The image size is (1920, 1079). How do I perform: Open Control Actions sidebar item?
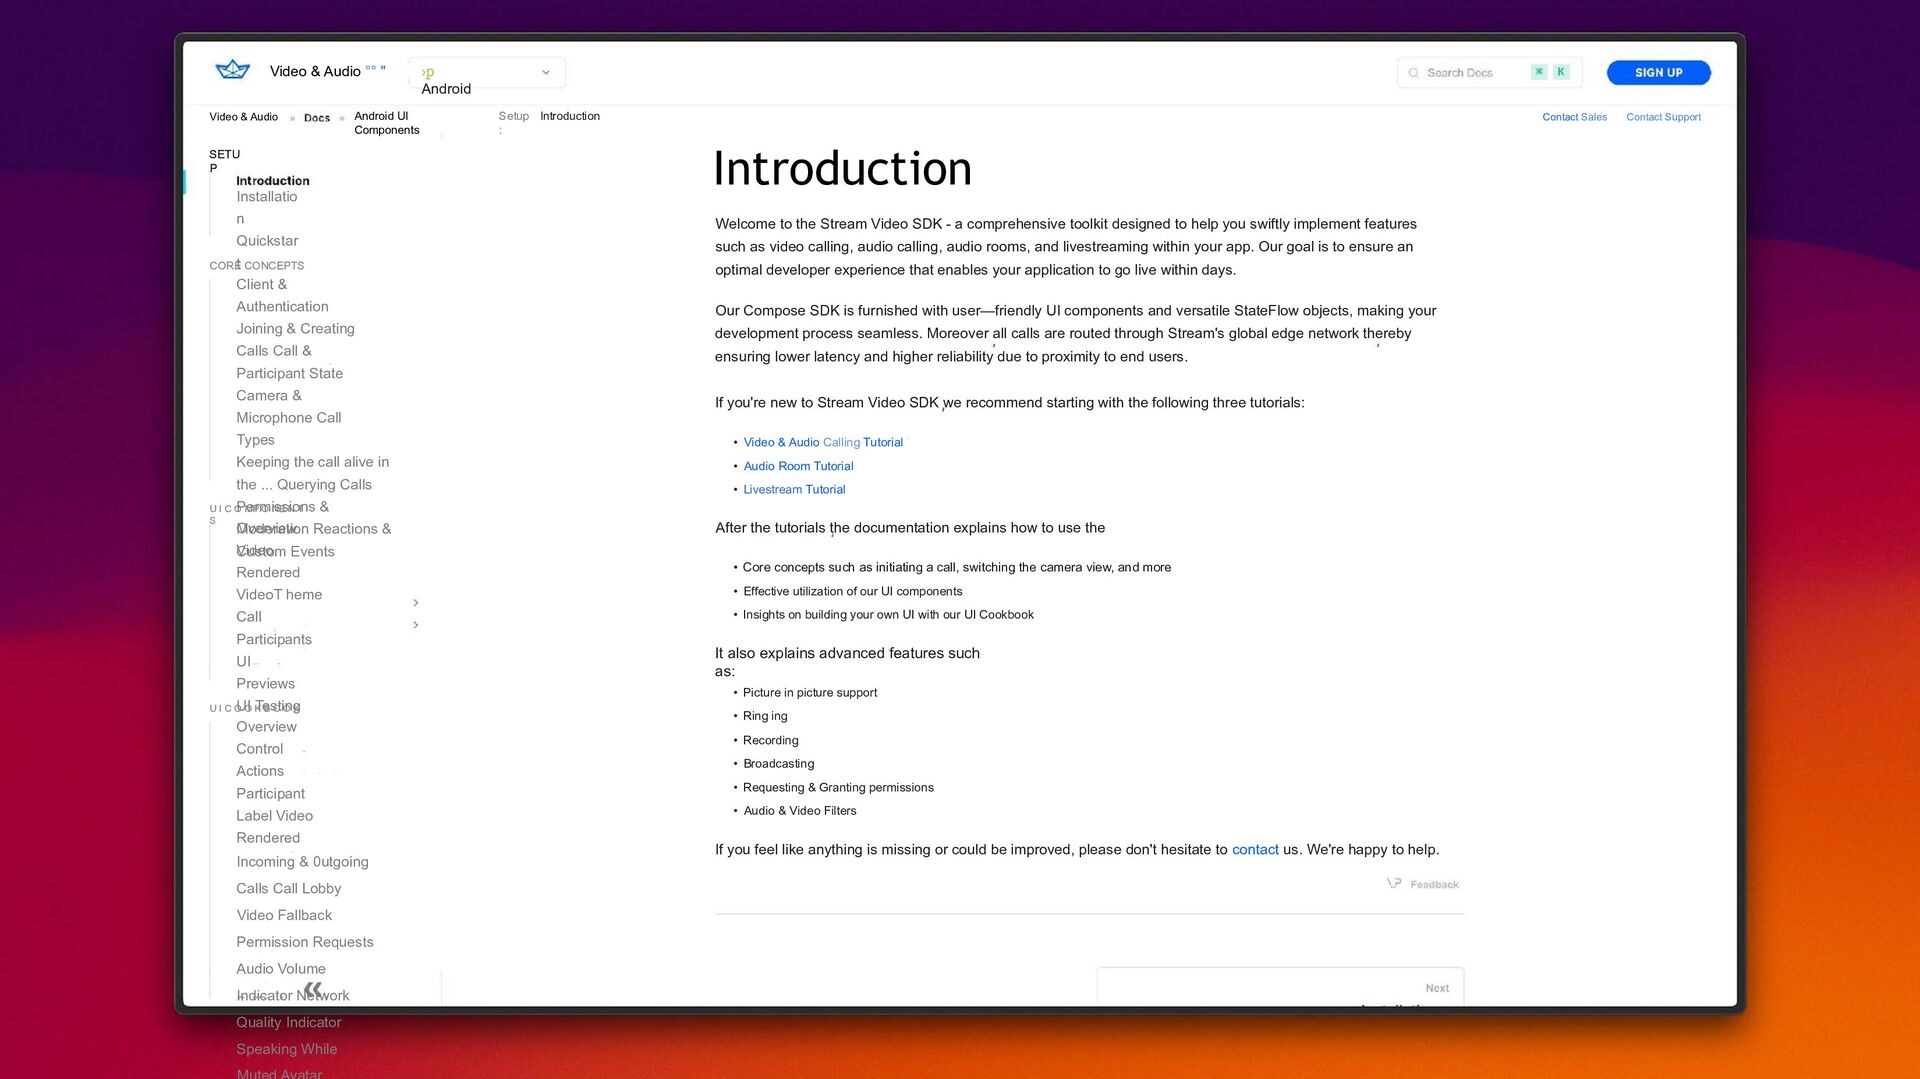pyautogui.click(x=260, y=760)
